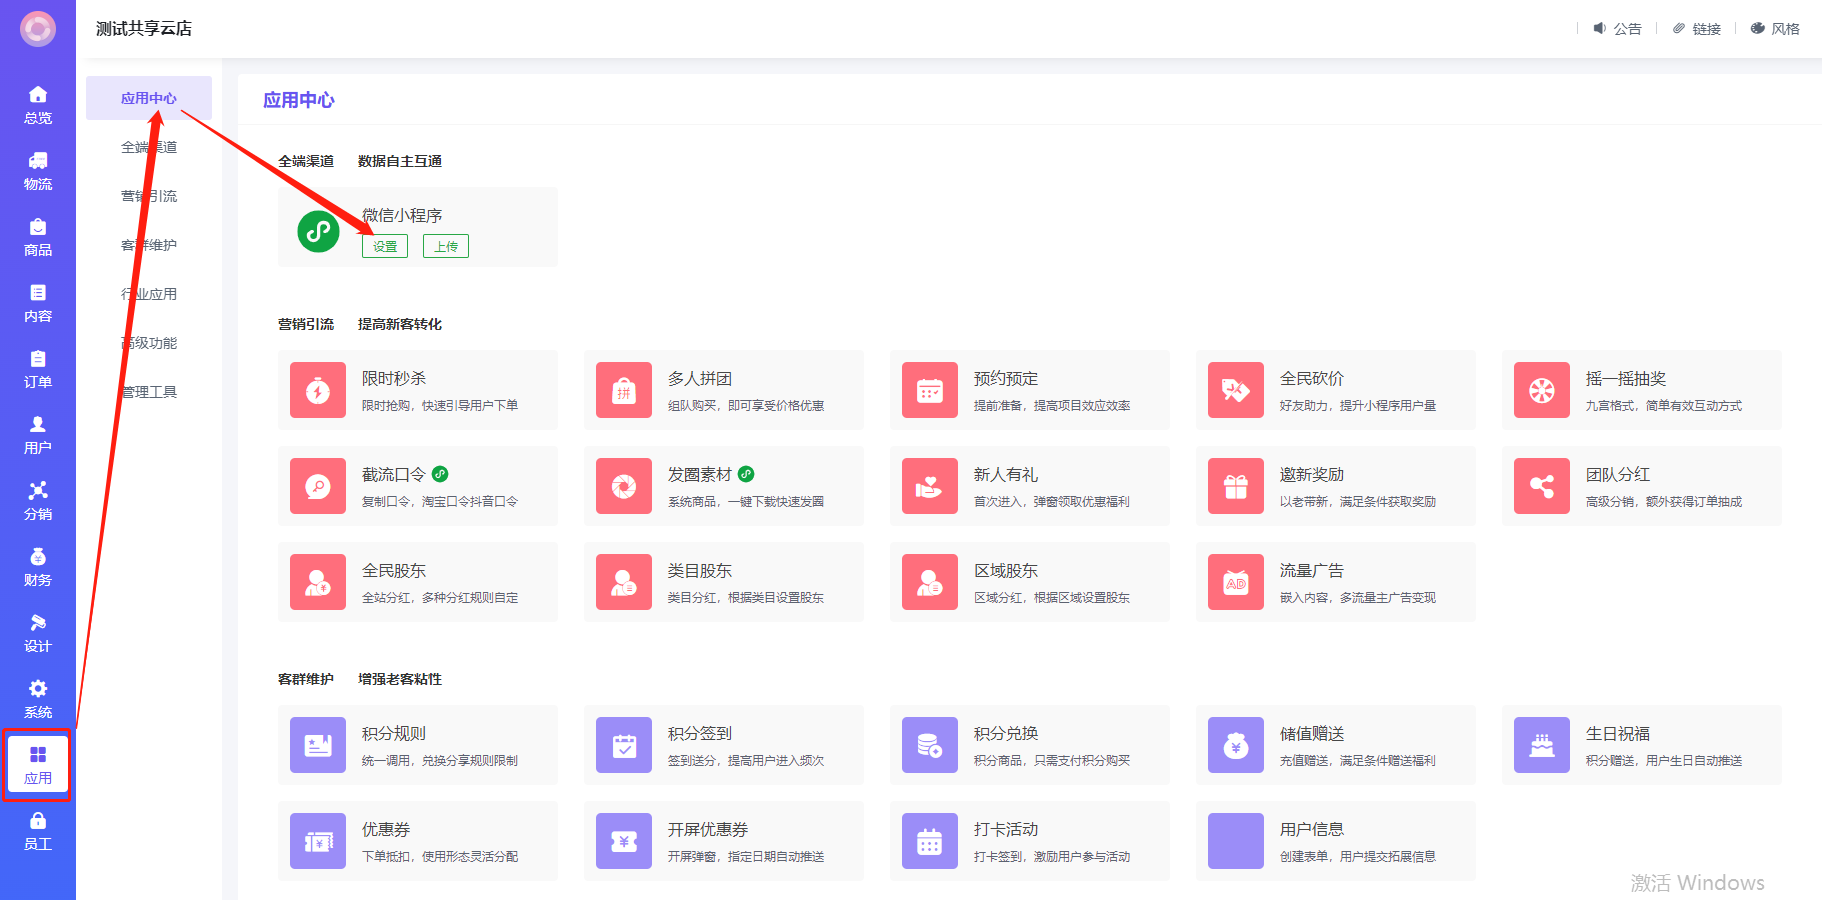This screenshot has height=900, width=1822.
Task: Select the 积分签到 check-in icon
Action: pos(624,745)
